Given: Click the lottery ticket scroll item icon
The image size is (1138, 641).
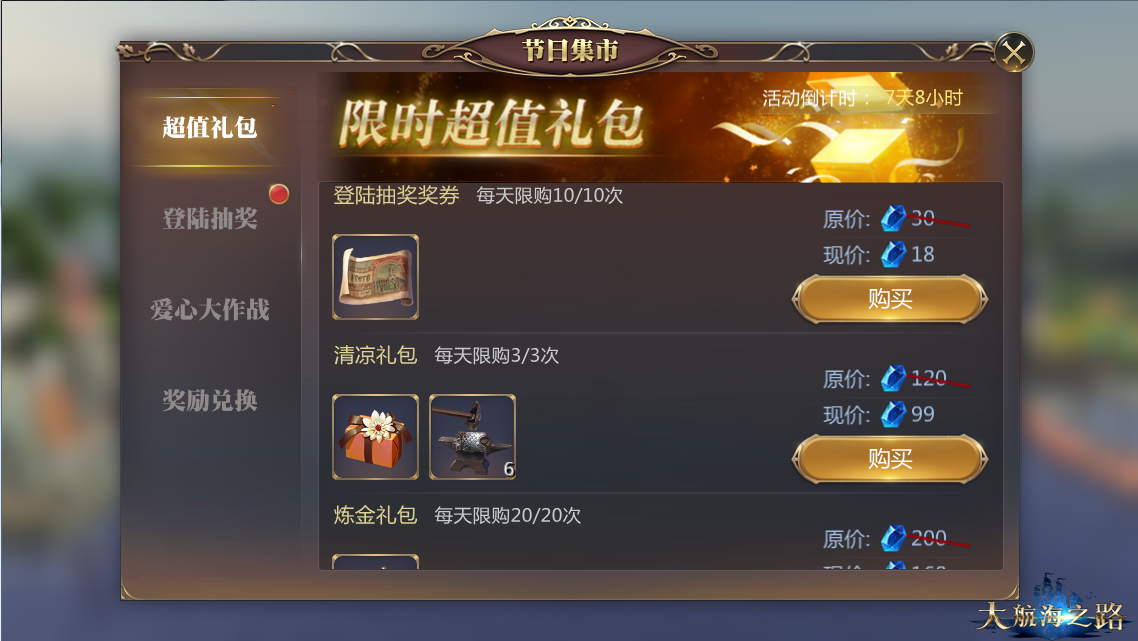Looking at the screenshot, I should click(375, 277).
